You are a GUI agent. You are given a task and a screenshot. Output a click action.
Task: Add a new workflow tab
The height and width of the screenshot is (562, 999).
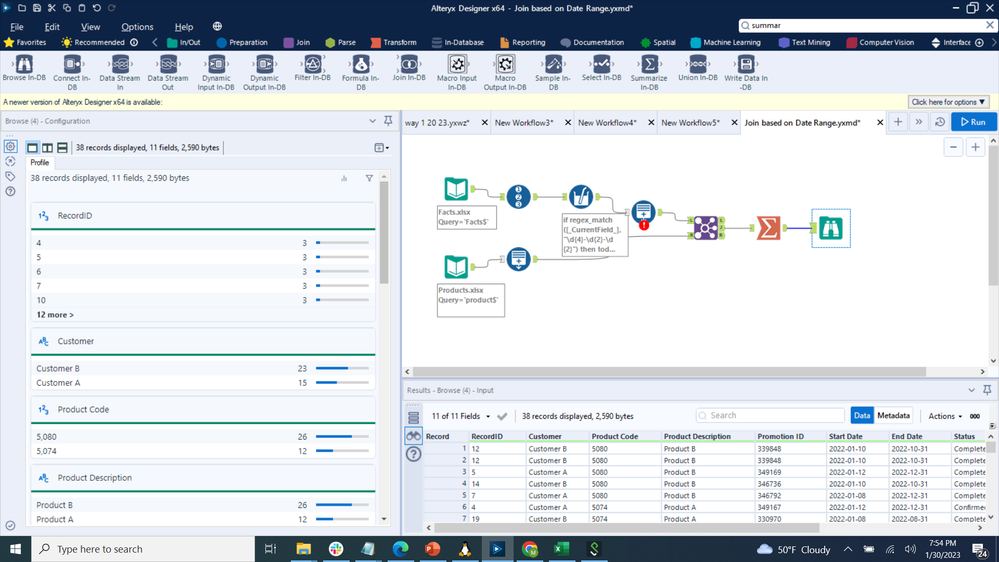point(898,122)
